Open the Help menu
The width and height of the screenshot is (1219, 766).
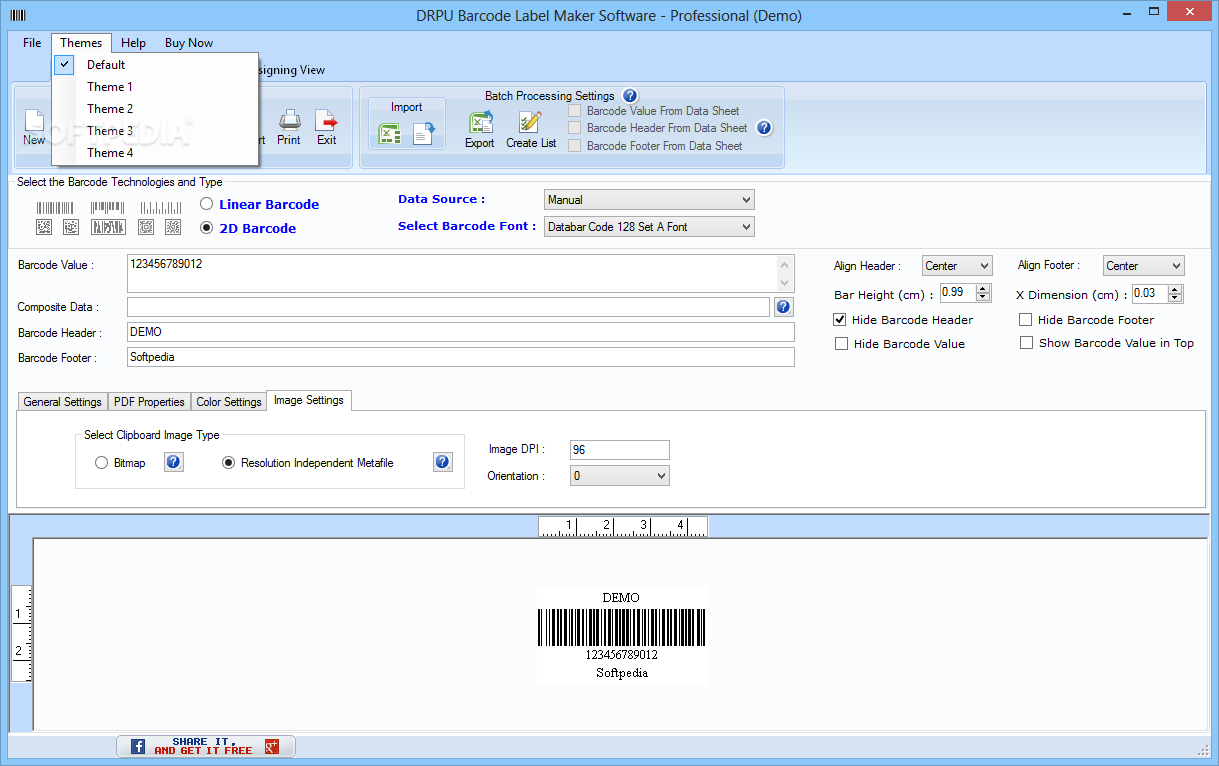point(133,43)
